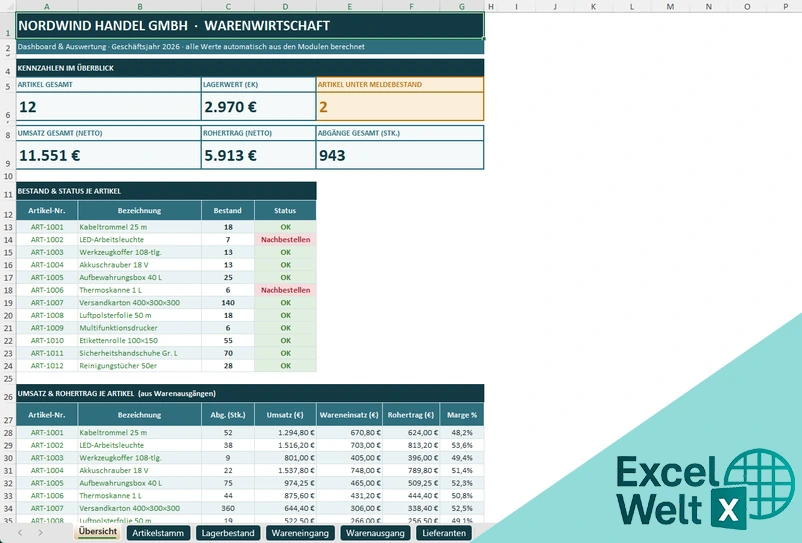Select the Lieferanten sheet tab
Image resolution: width=802 pixels, height=543 pixels.
point(443,533)
